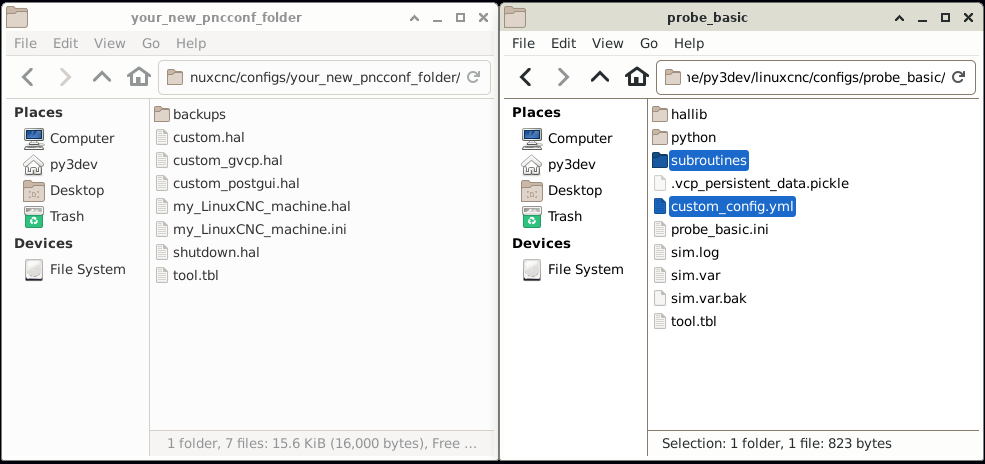Open File System in probe_basic Devices
985x464 pixels.
pyautogui.click(x=573, y=269)
